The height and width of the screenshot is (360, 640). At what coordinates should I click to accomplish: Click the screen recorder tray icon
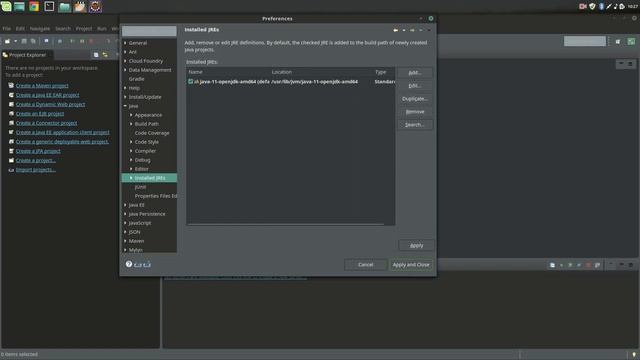pyautogui.click(x=582, y=6)
